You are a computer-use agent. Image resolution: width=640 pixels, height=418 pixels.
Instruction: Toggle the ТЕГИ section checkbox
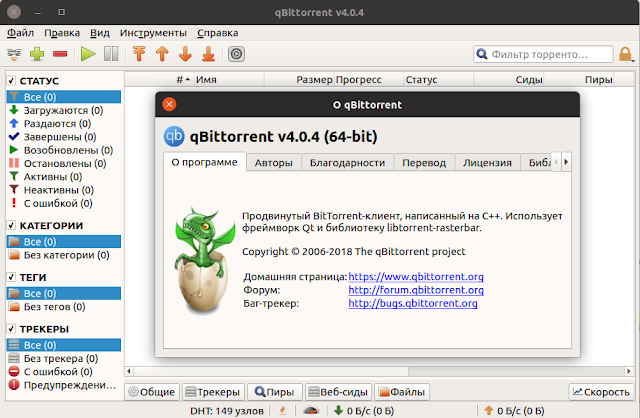pyautogui.click(x=11, y=277)
